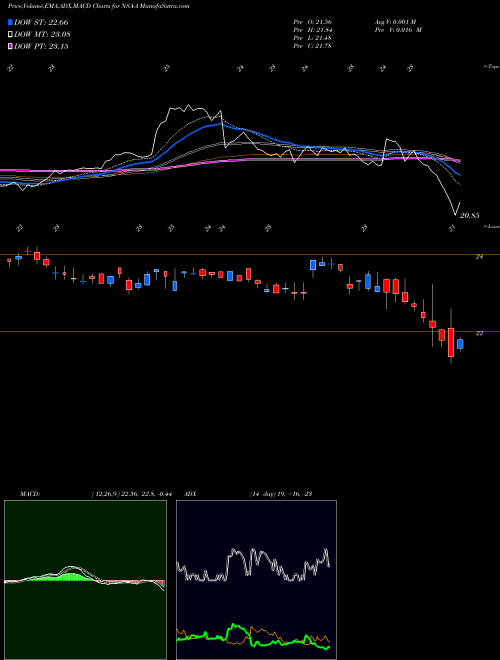500x660 pixels.
Task: Select the 'DOW PT: 23.15' legend label
Action: click(x=41, y=46)
